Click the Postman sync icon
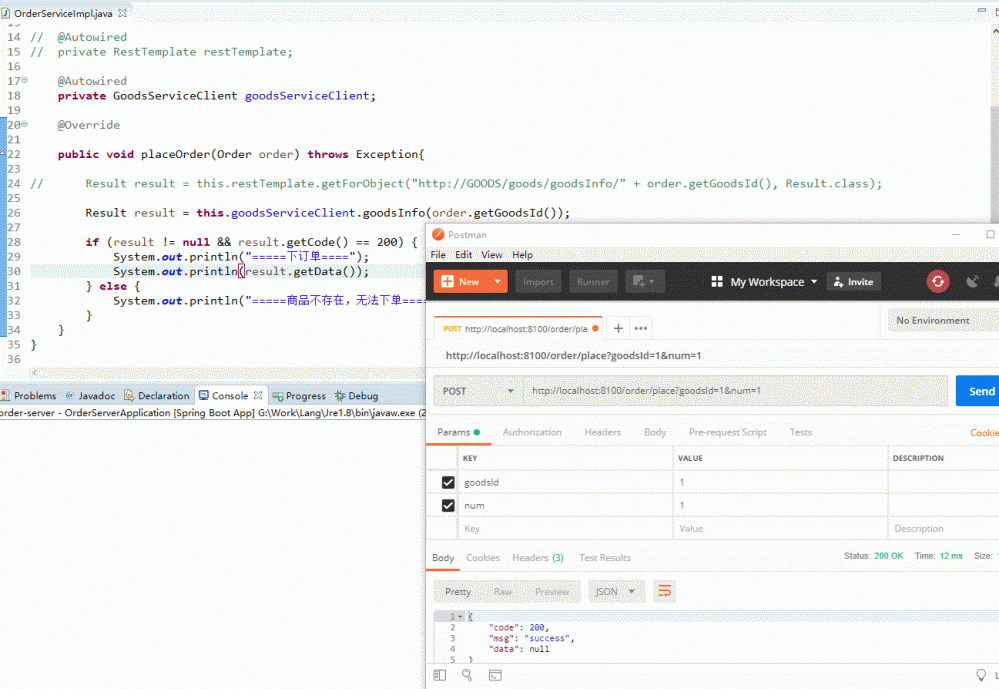Image resolution: width=999 pixels, height=689 pixels. [x=937, y=282]
